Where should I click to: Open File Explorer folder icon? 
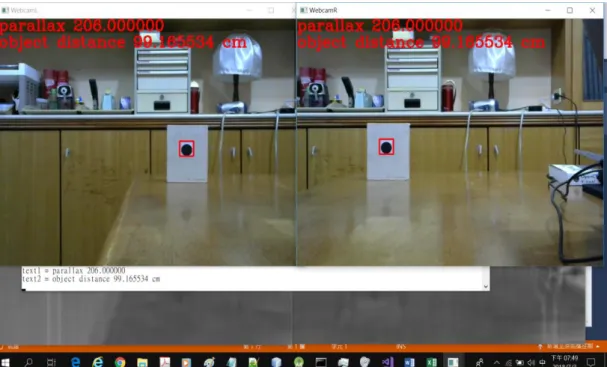142,362
